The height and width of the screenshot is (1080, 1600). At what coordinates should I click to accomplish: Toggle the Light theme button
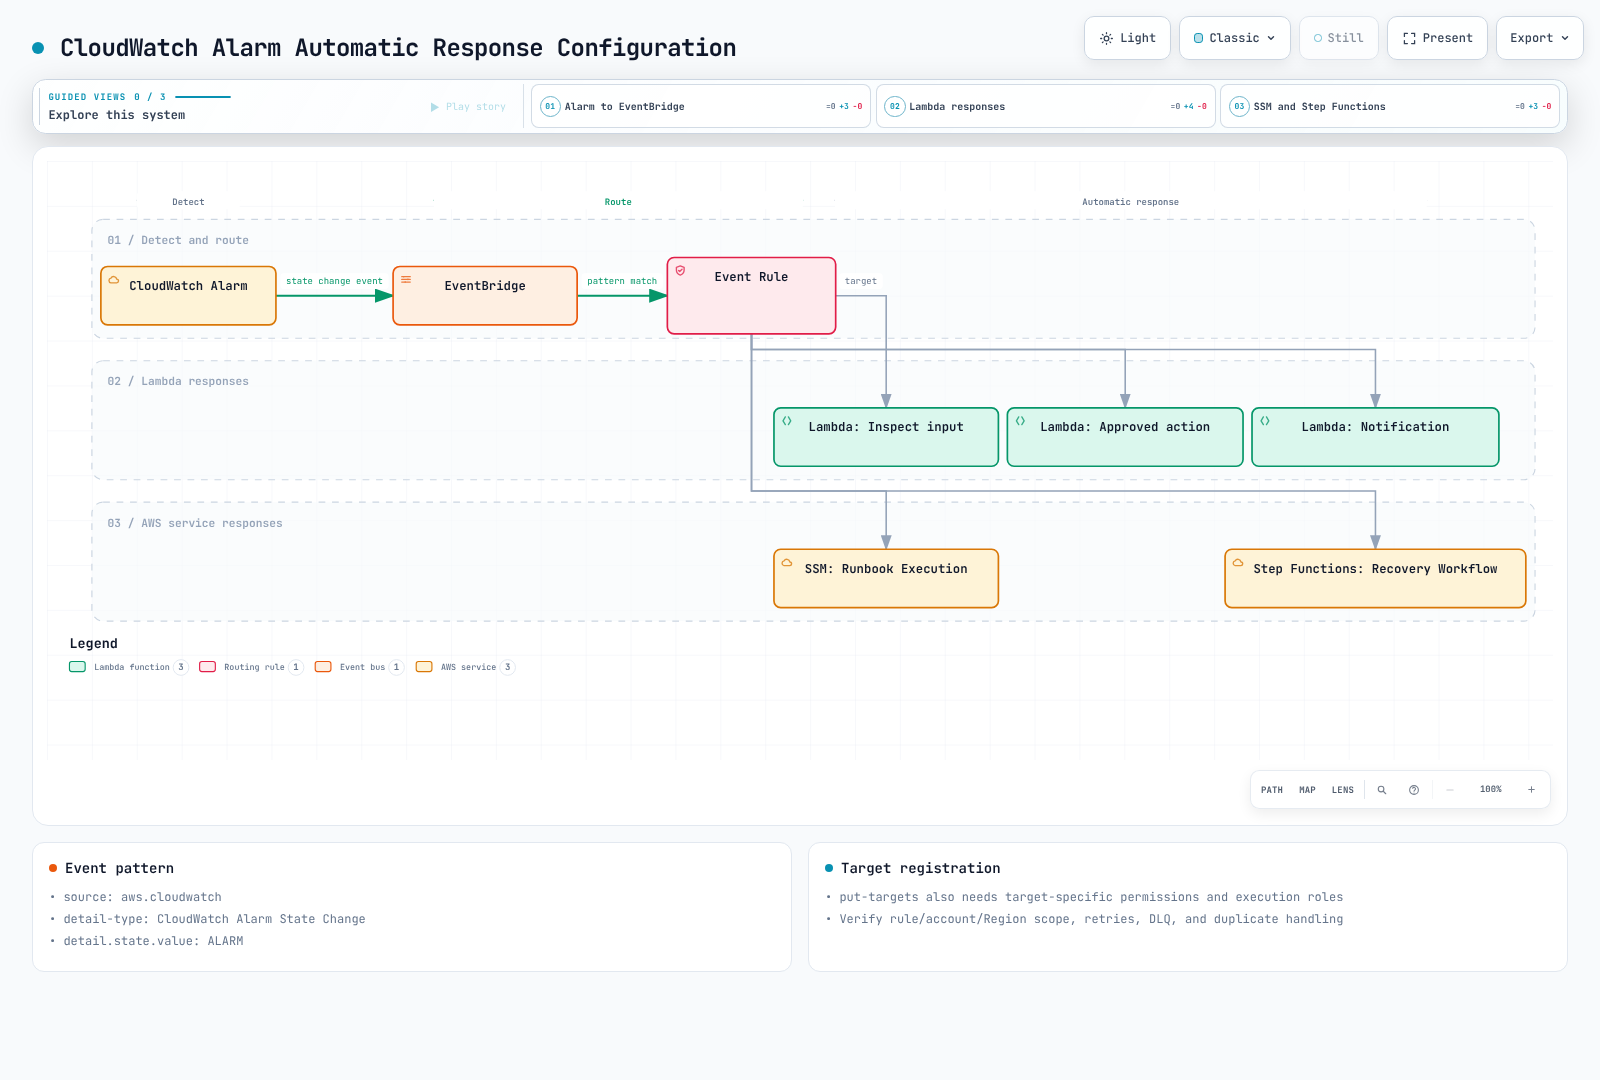point(1127,38)
